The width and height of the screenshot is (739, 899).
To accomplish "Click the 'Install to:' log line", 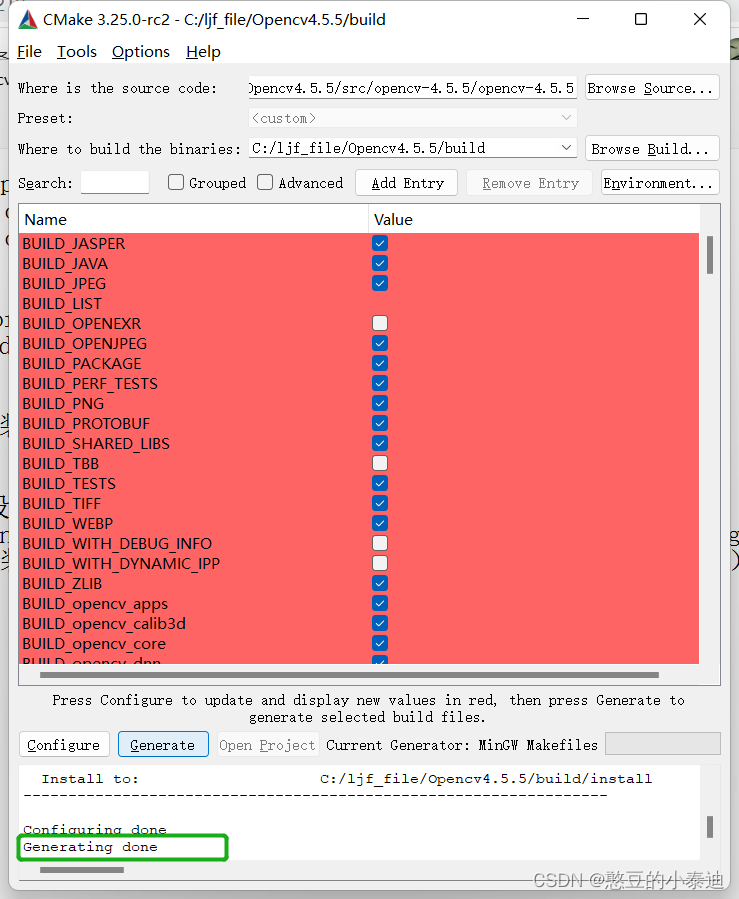I will [x=346, y=779].
